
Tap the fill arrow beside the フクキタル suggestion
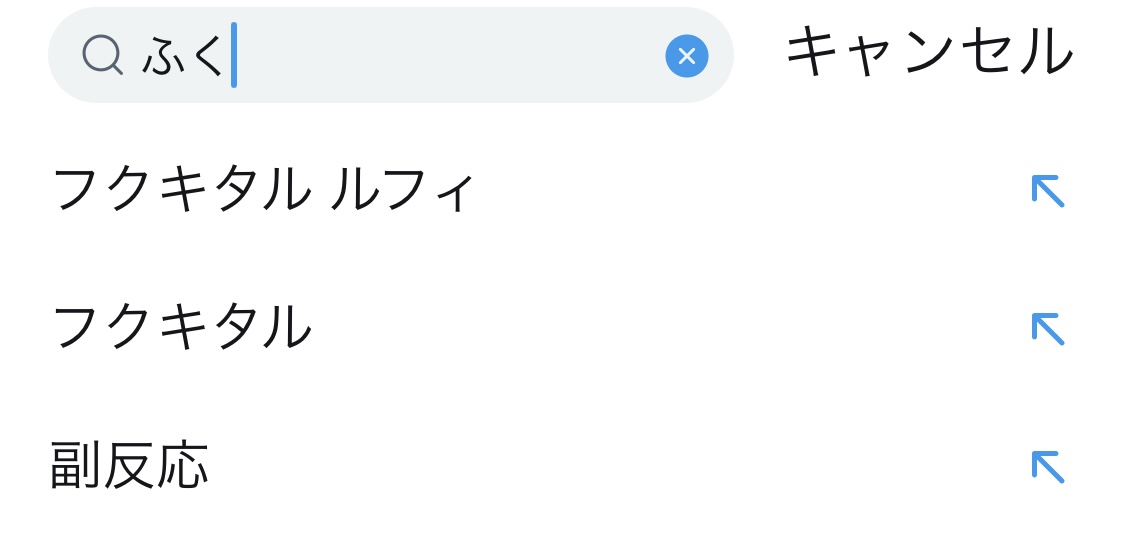tap(1047, 329)
